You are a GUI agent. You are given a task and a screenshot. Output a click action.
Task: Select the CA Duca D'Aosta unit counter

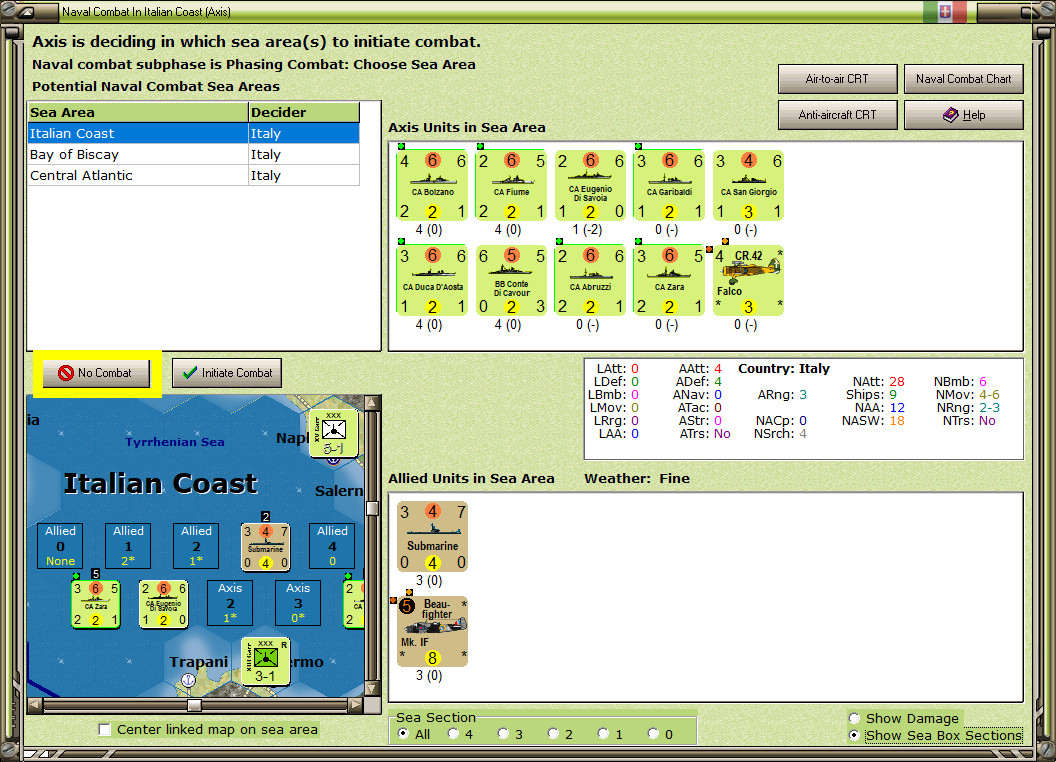[432, 280]
